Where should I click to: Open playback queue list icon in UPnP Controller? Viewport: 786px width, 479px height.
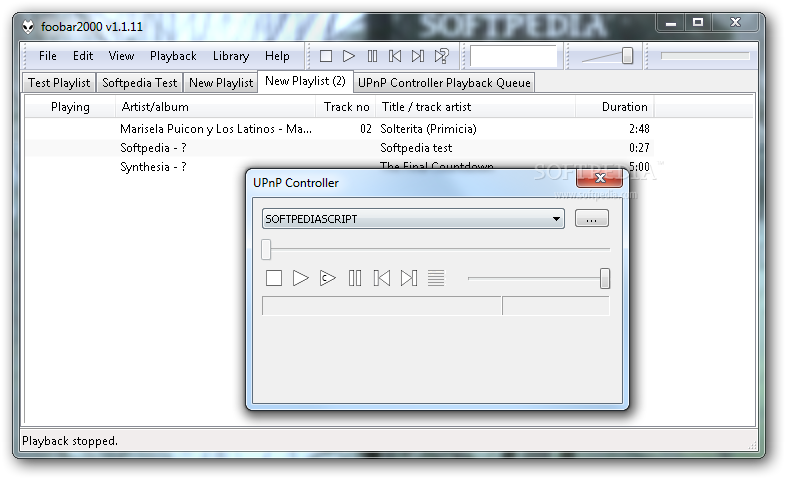(436, 278)
